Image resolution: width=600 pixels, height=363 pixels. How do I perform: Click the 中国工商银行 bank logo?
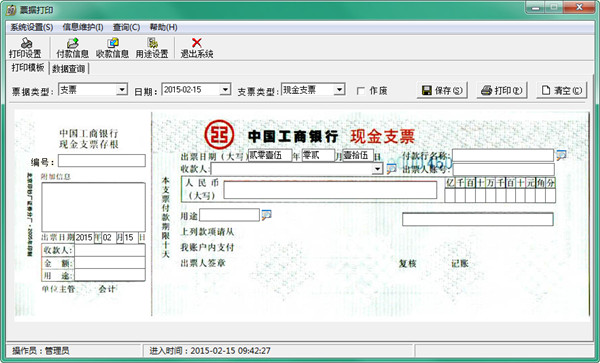[219, 135]
